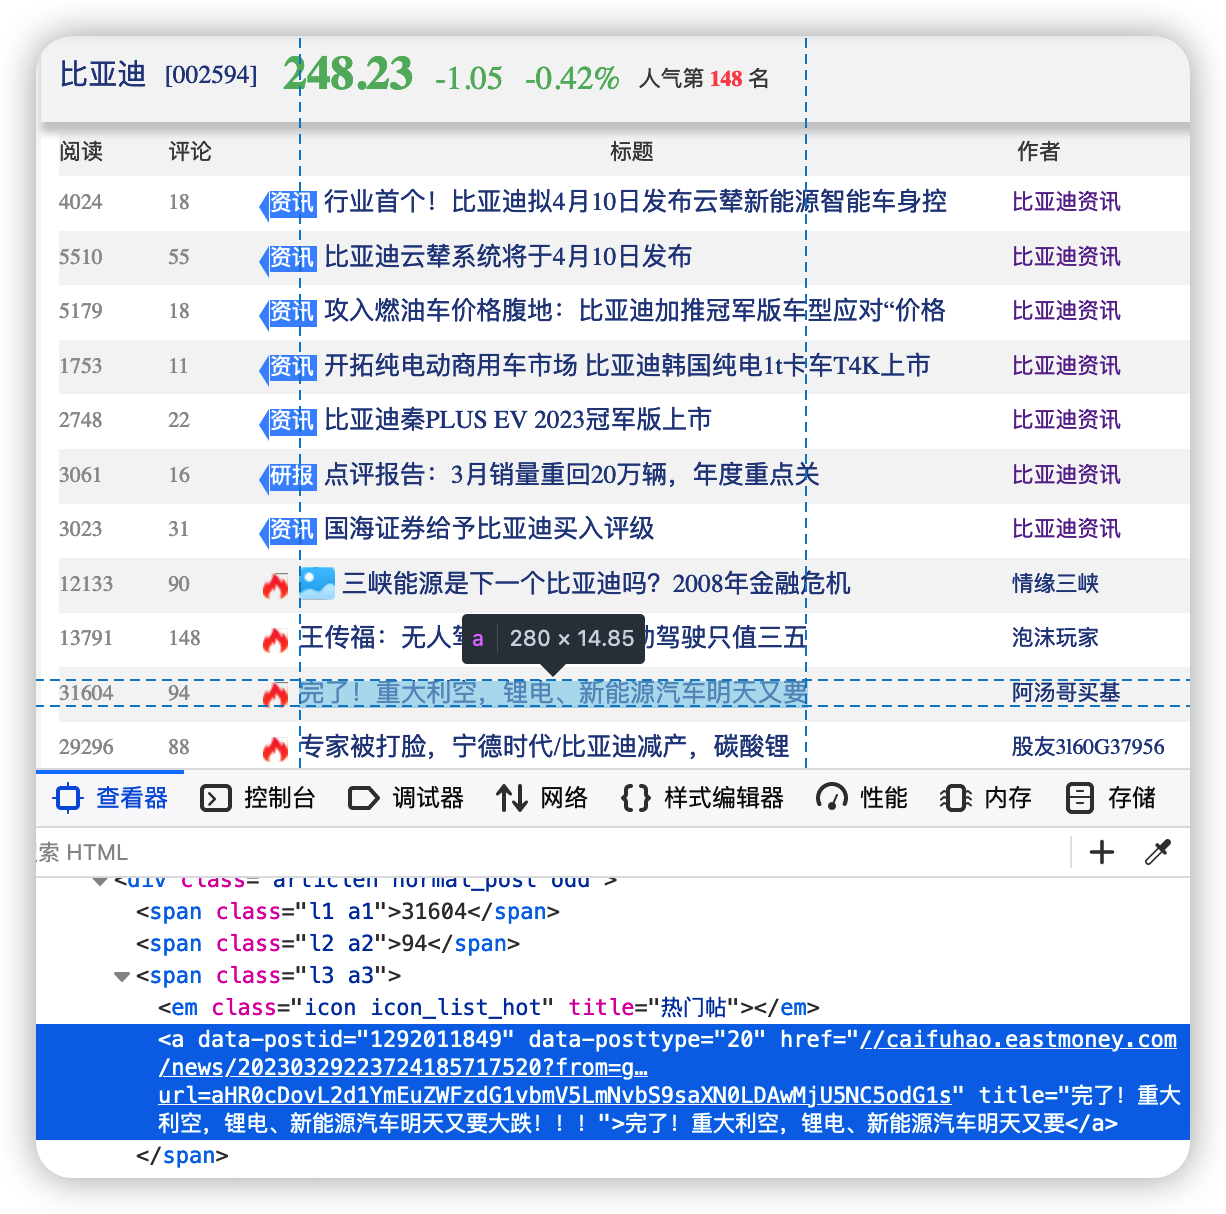Open the 网络 tab

(x=542, y=798)
